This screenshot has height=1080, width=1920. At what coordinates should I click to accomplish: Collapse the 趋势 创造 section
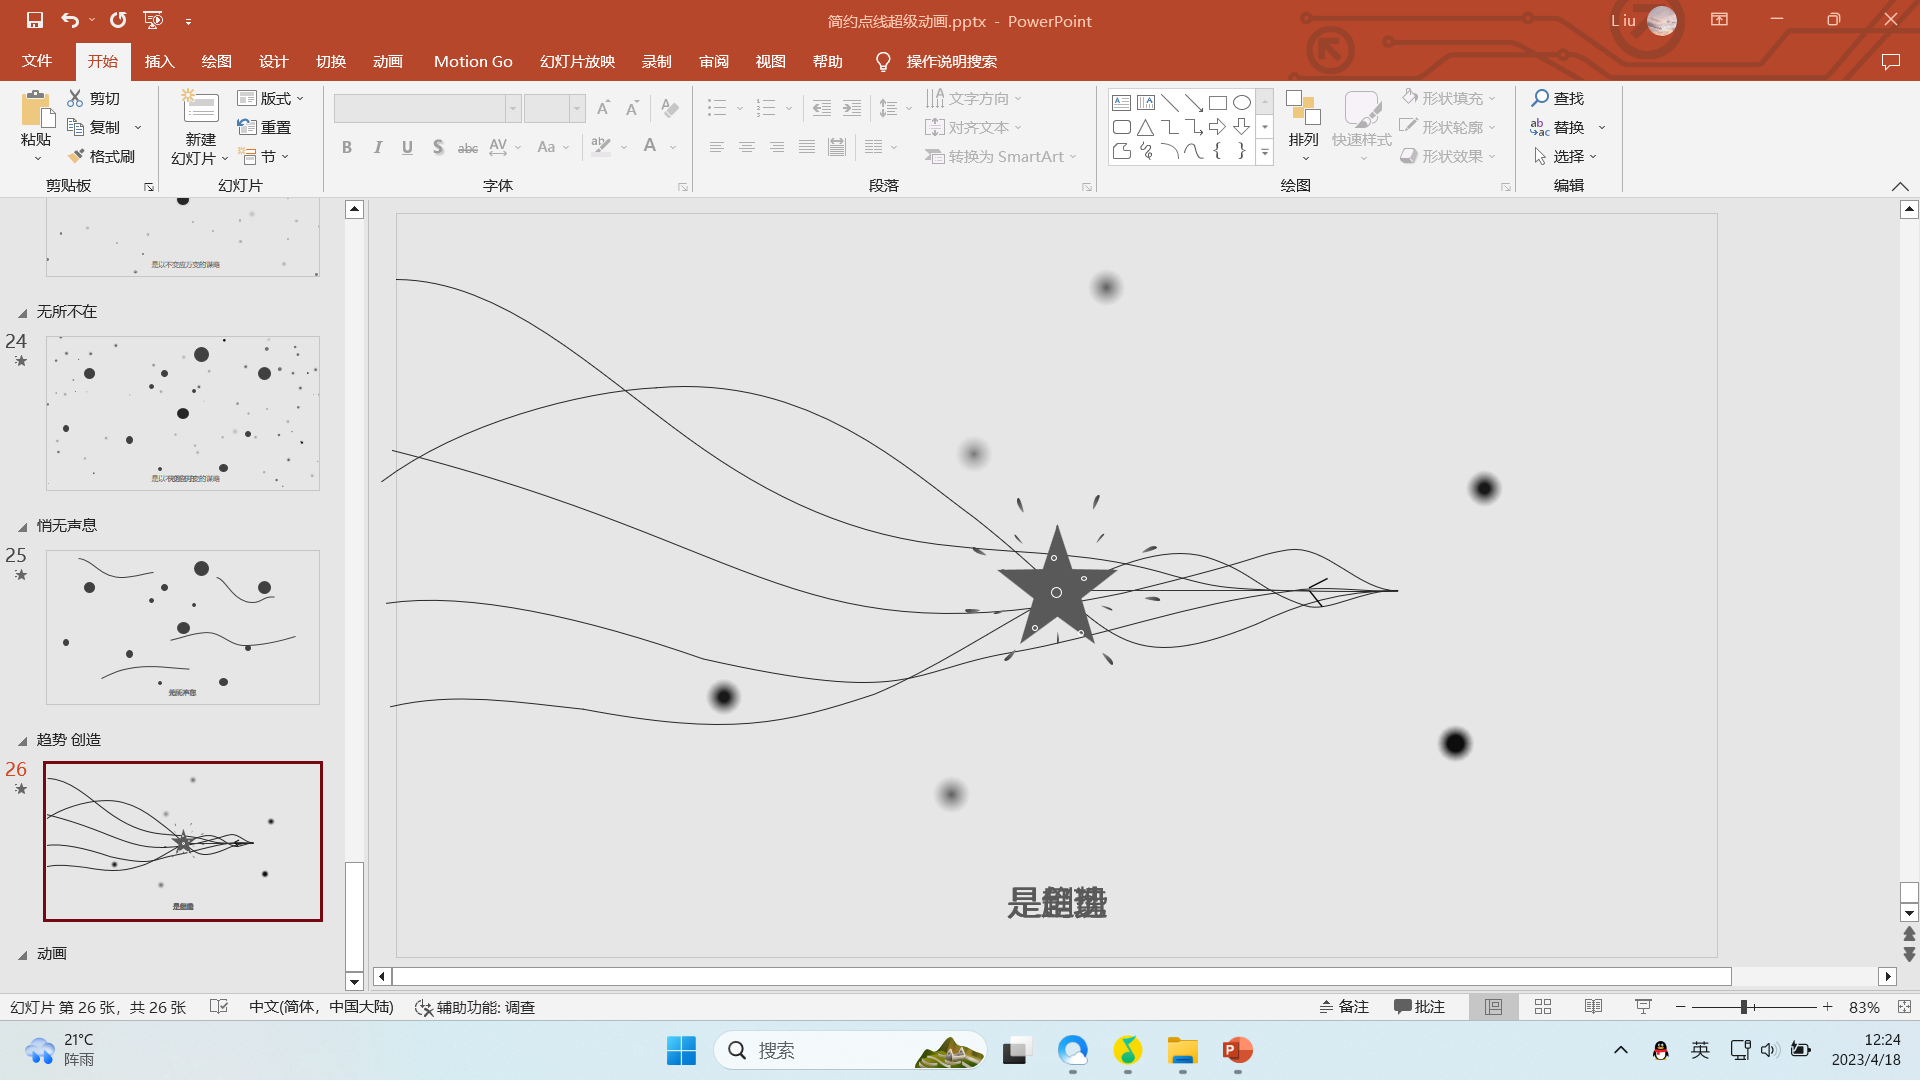(22, 741)
